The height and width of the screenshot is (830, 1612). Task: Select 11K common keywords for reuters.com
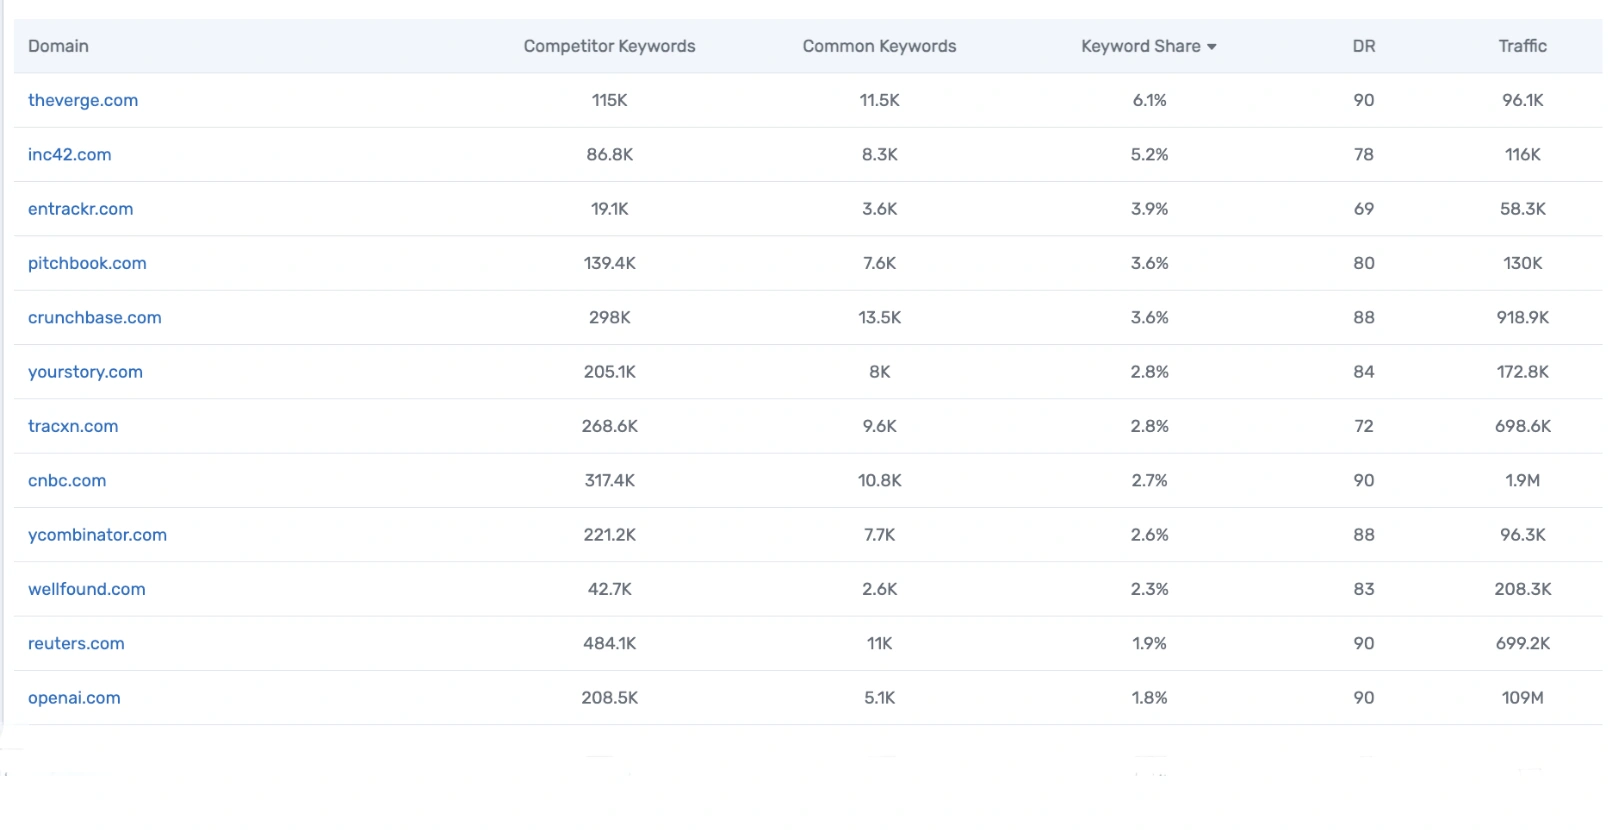[879, 643]
